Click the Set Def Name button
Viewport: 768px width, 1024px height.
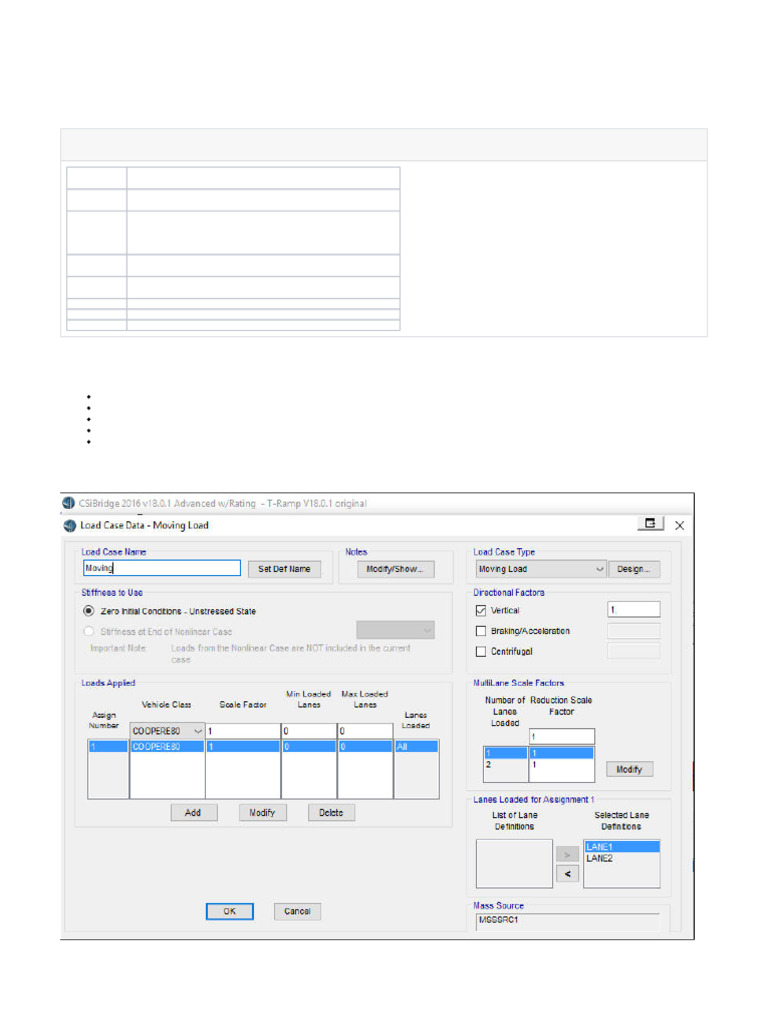click(284, 569)
